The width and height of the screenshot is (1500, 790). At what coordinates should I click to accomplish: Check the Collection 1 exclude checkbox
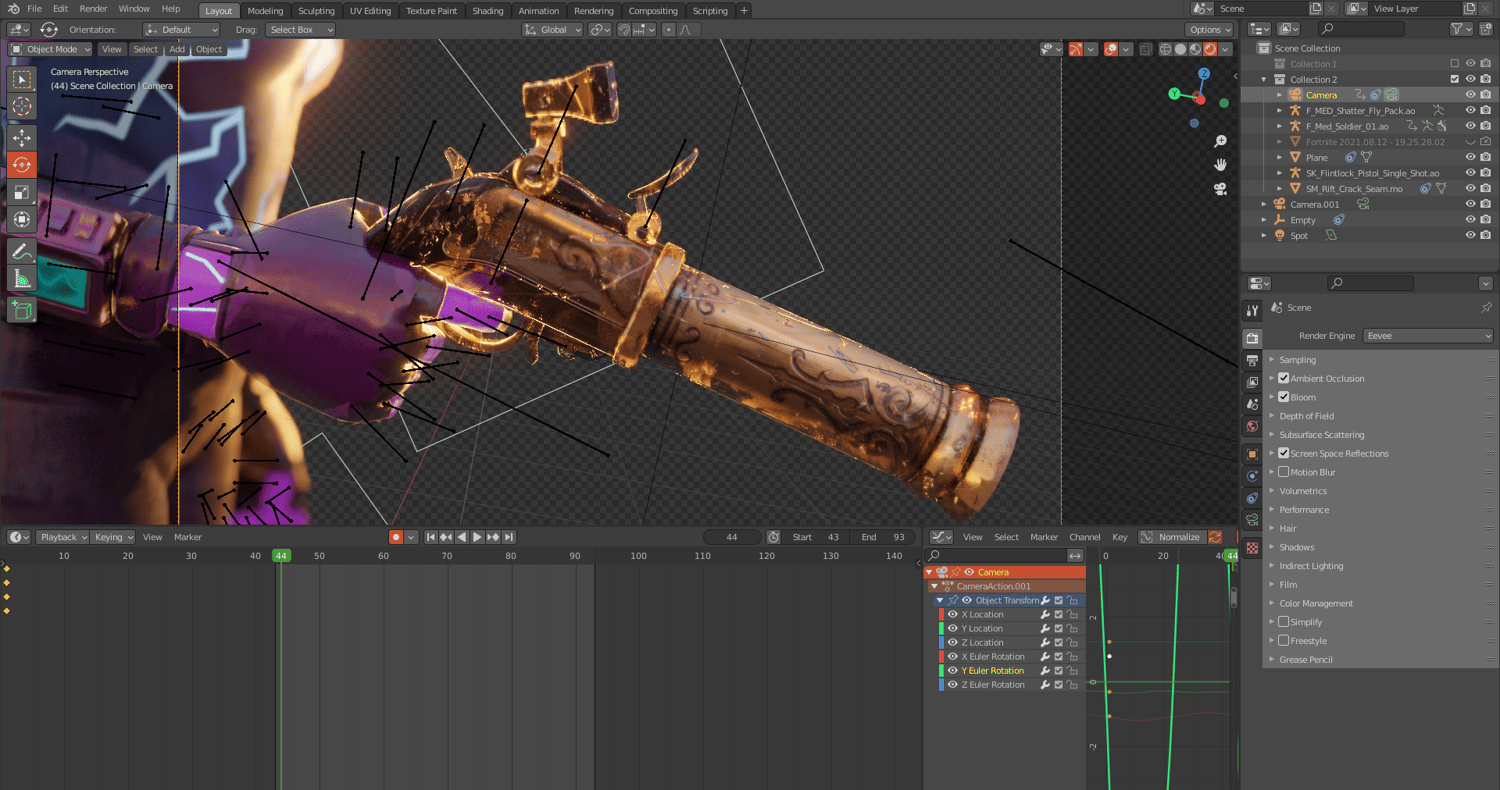pyautogui.click(x=1455, y=64)
